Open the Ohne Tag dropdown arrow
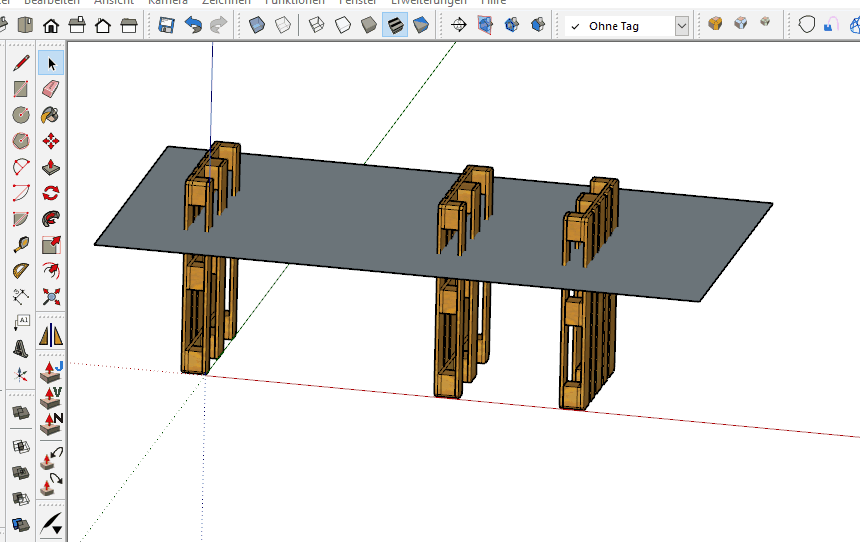 click(681, 26)
